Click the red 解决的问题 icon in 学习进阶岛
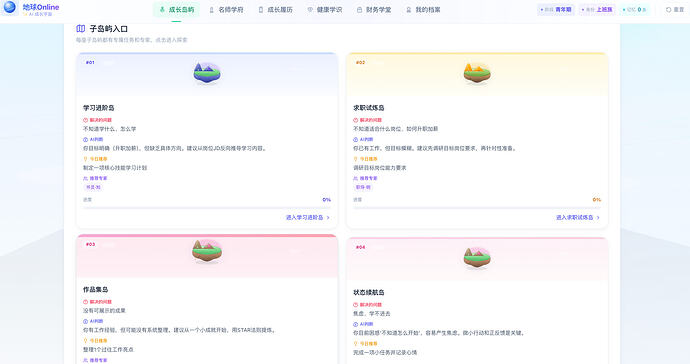Viewport: 690px width, 364px height. coord(85,120)
